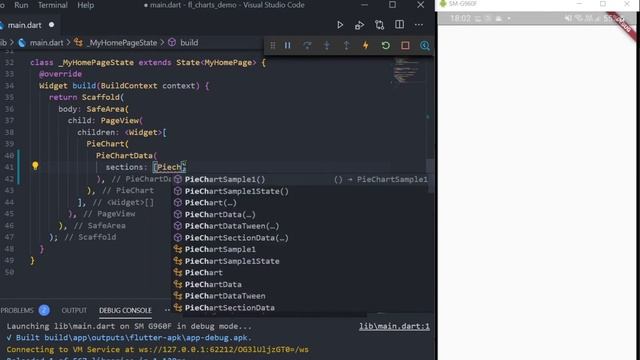Click the 'Connecting to VM Service' console line
Viewport: 640px width, 360px height.
coord(158,349)
